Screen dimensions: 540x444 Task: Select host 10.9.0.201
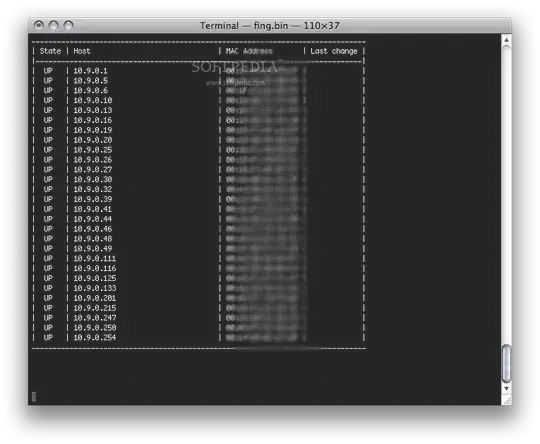point(95,298)
